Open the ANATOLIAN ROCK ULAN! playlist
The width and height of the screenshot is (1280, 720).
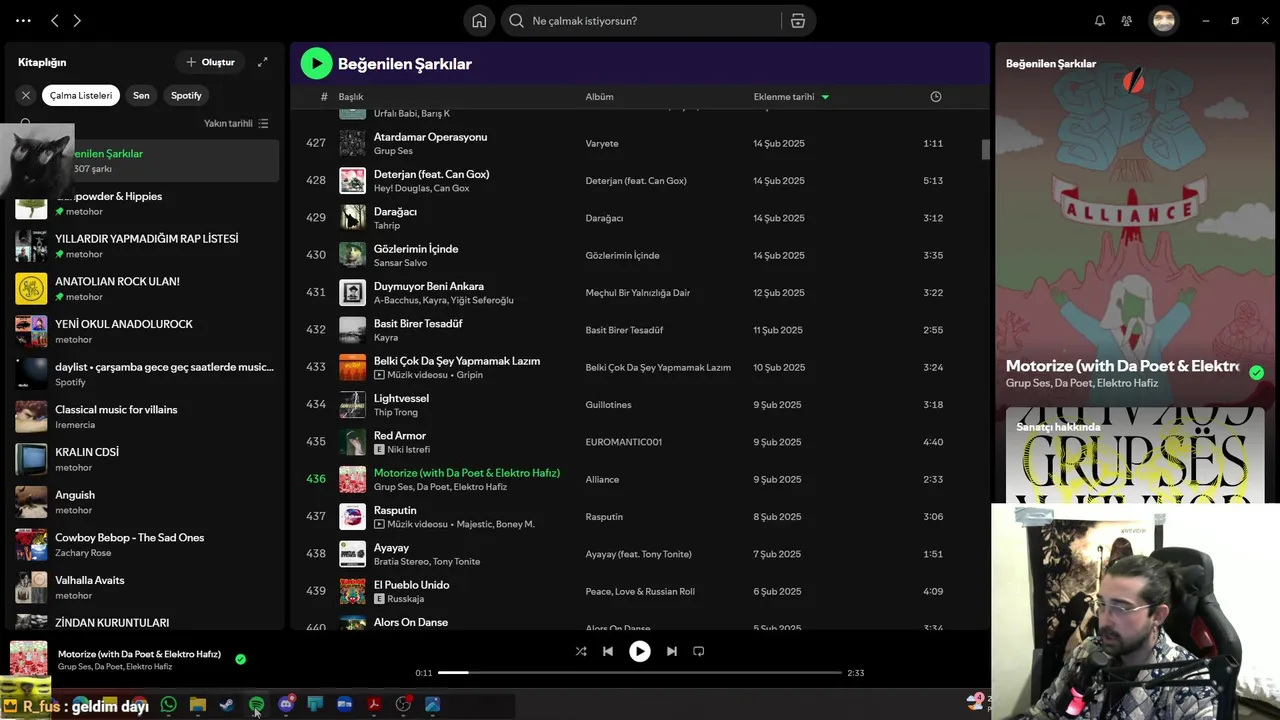[x=142, y=289]
